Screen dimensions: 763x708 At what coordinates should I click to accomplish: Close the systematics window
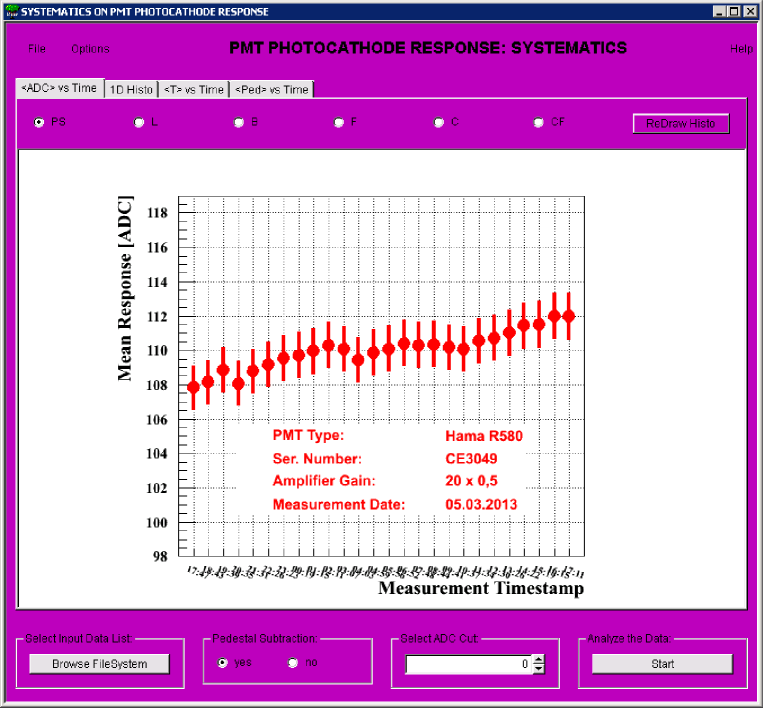750,11
